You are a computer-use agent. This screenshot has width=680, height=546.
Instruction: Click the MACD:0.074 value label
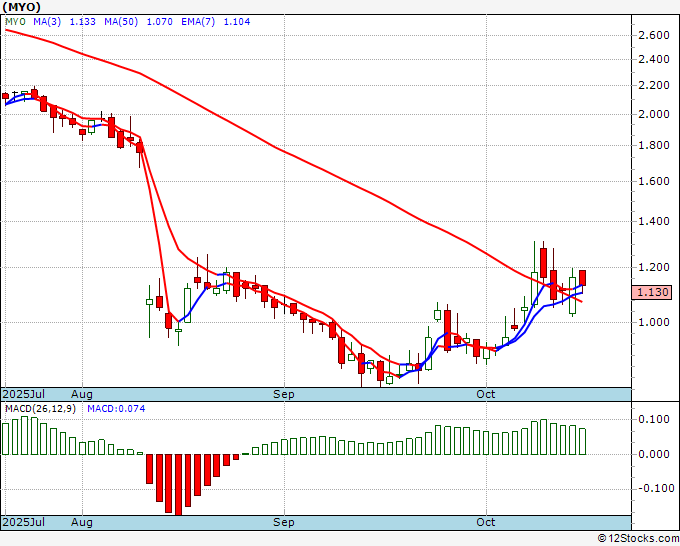pos(116,409)
